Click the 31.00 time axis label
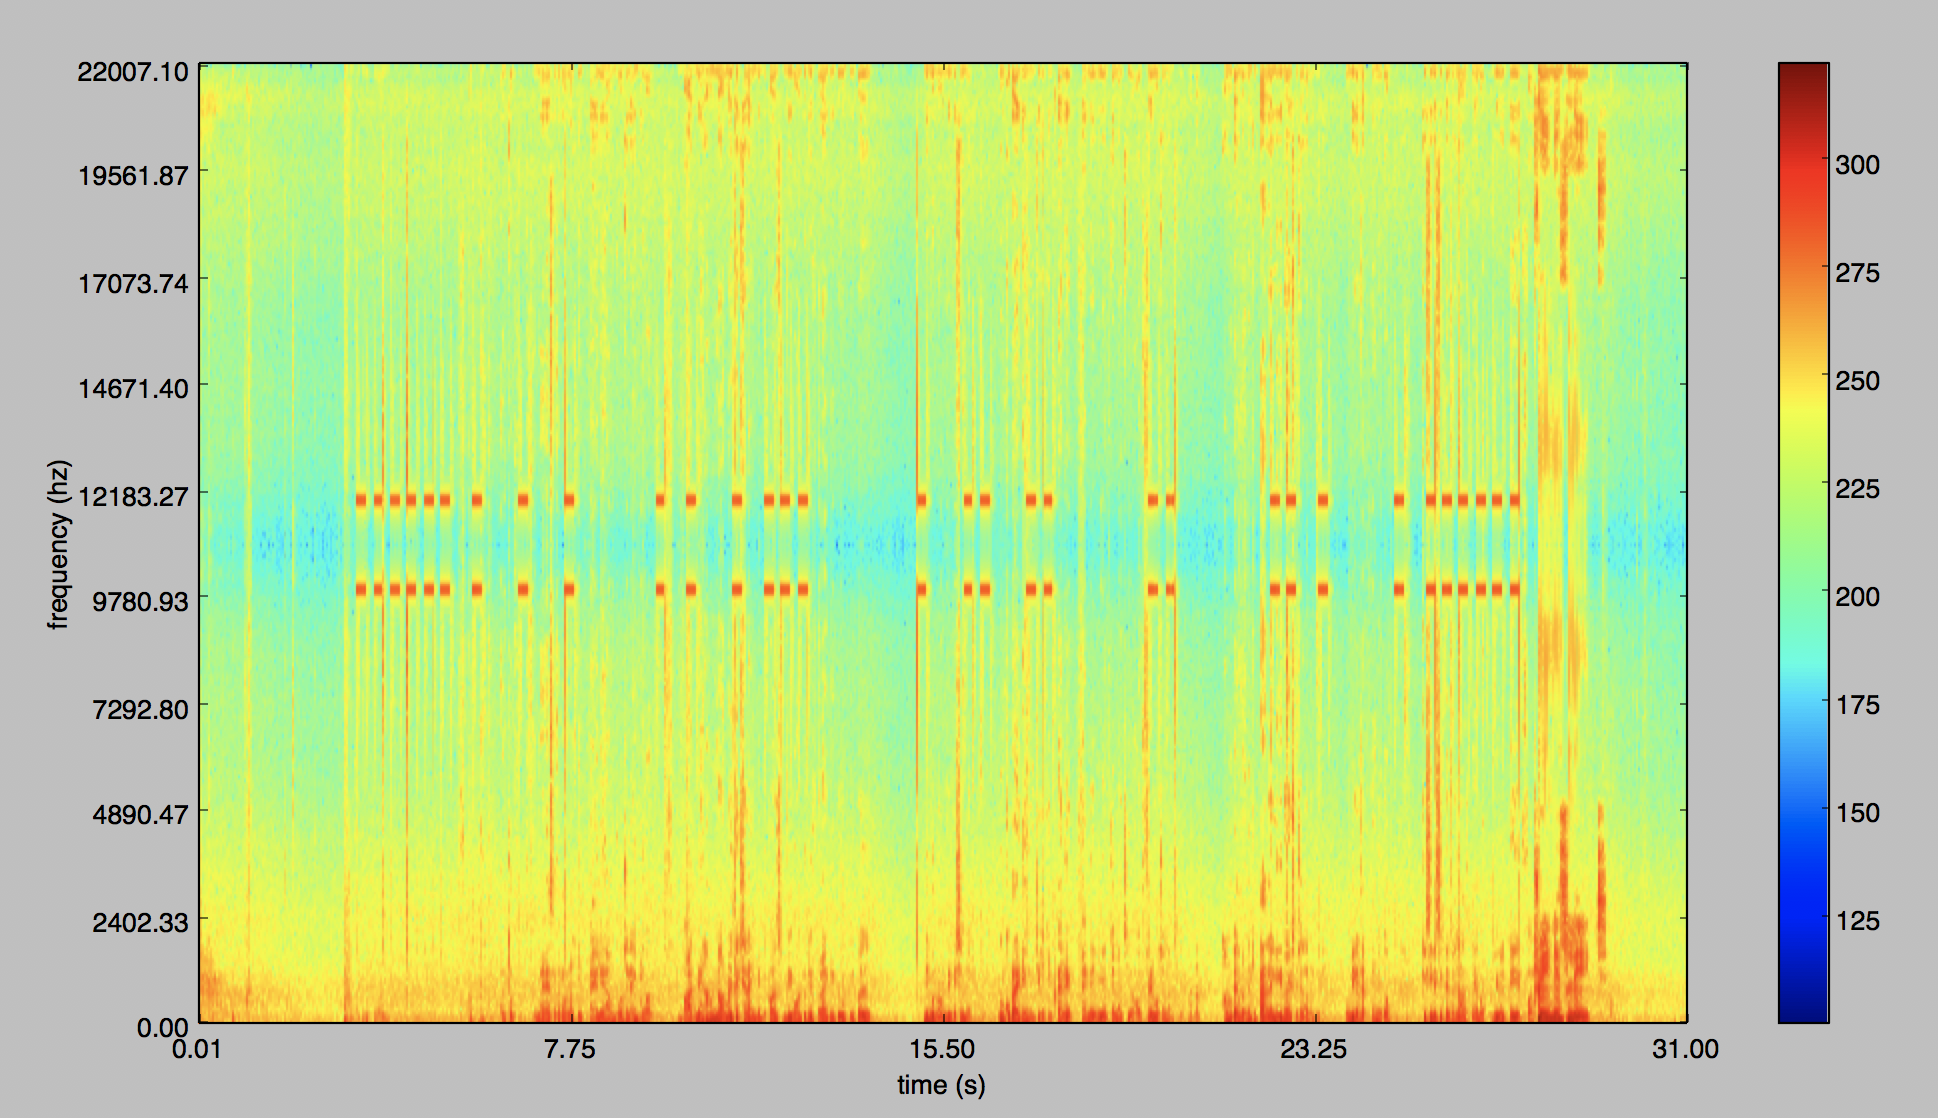The height and width of the screenshot is (1118, 1938). pyautogui.click(x=1685, y=1049)
